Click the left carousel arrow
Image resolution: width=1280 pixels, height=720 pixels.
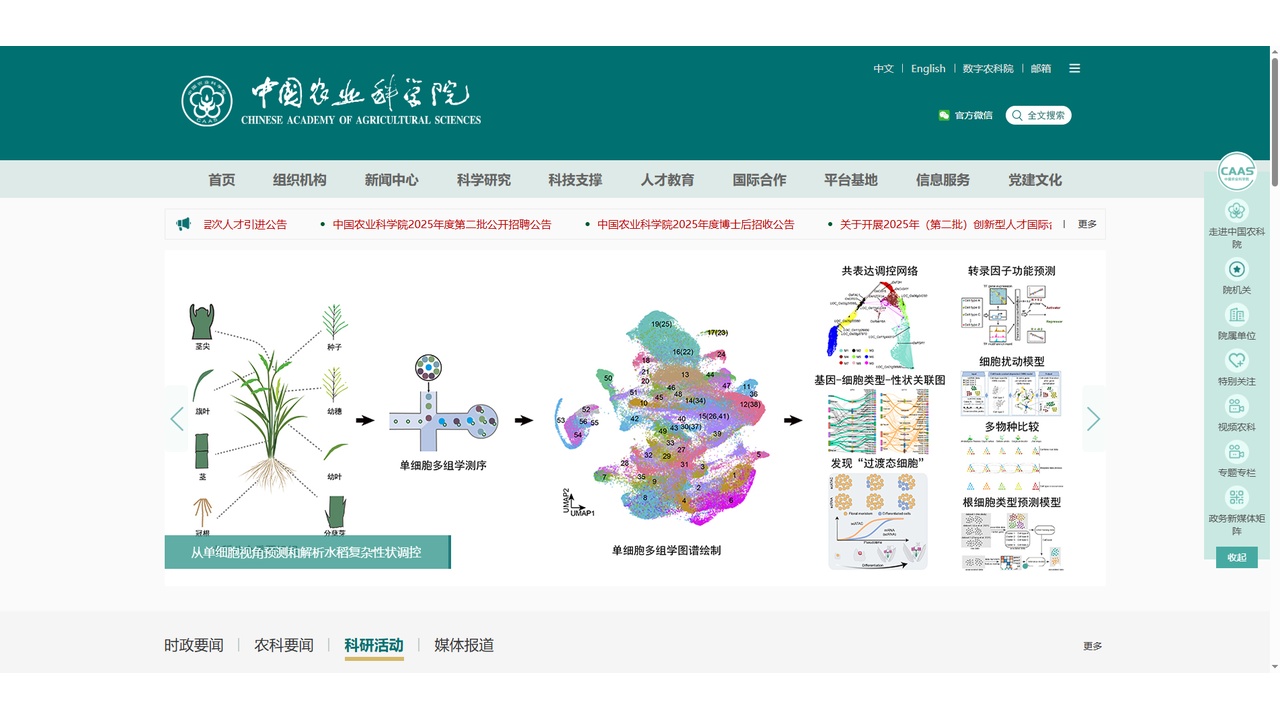176,419
